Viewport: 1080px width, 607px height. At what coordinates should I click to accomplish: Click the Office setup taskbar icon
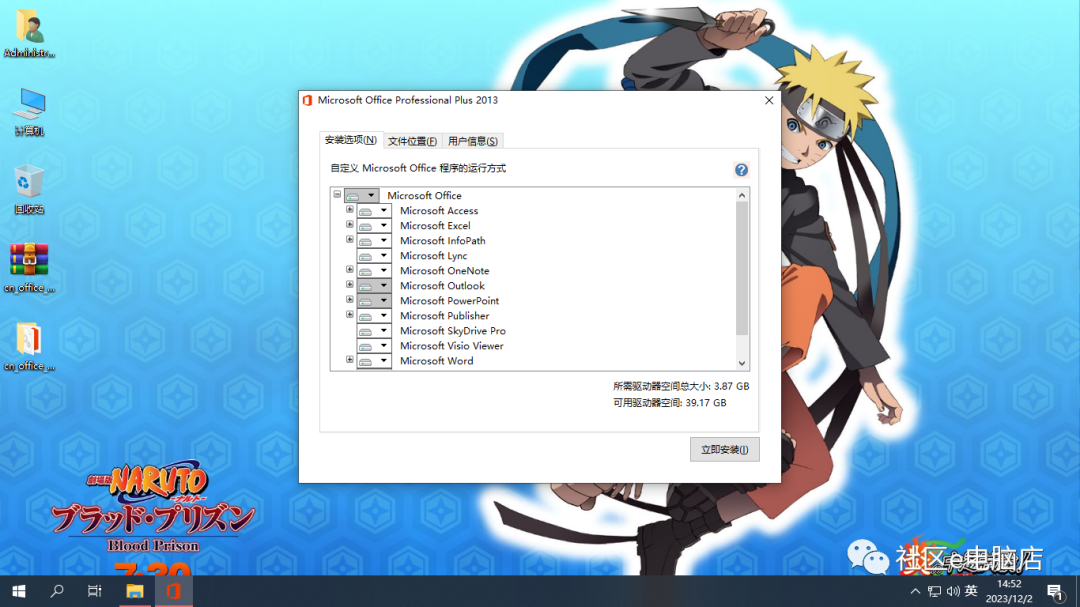click(x=173, y=591)
